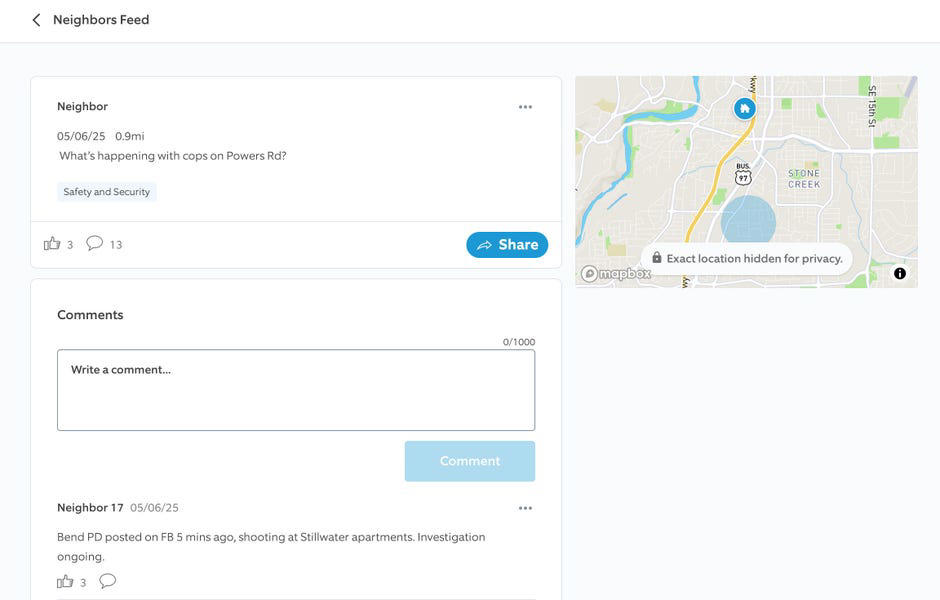Click the Mapbox logo on the map
Screen dimensions: 940x600
click(x=616, y=274)
